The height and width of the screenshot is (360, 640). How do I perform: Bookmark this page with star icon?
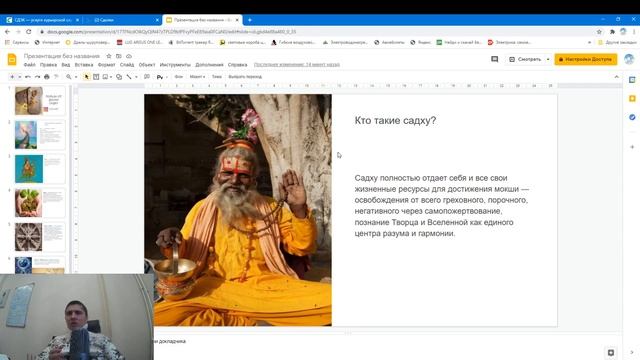[599, 31]
